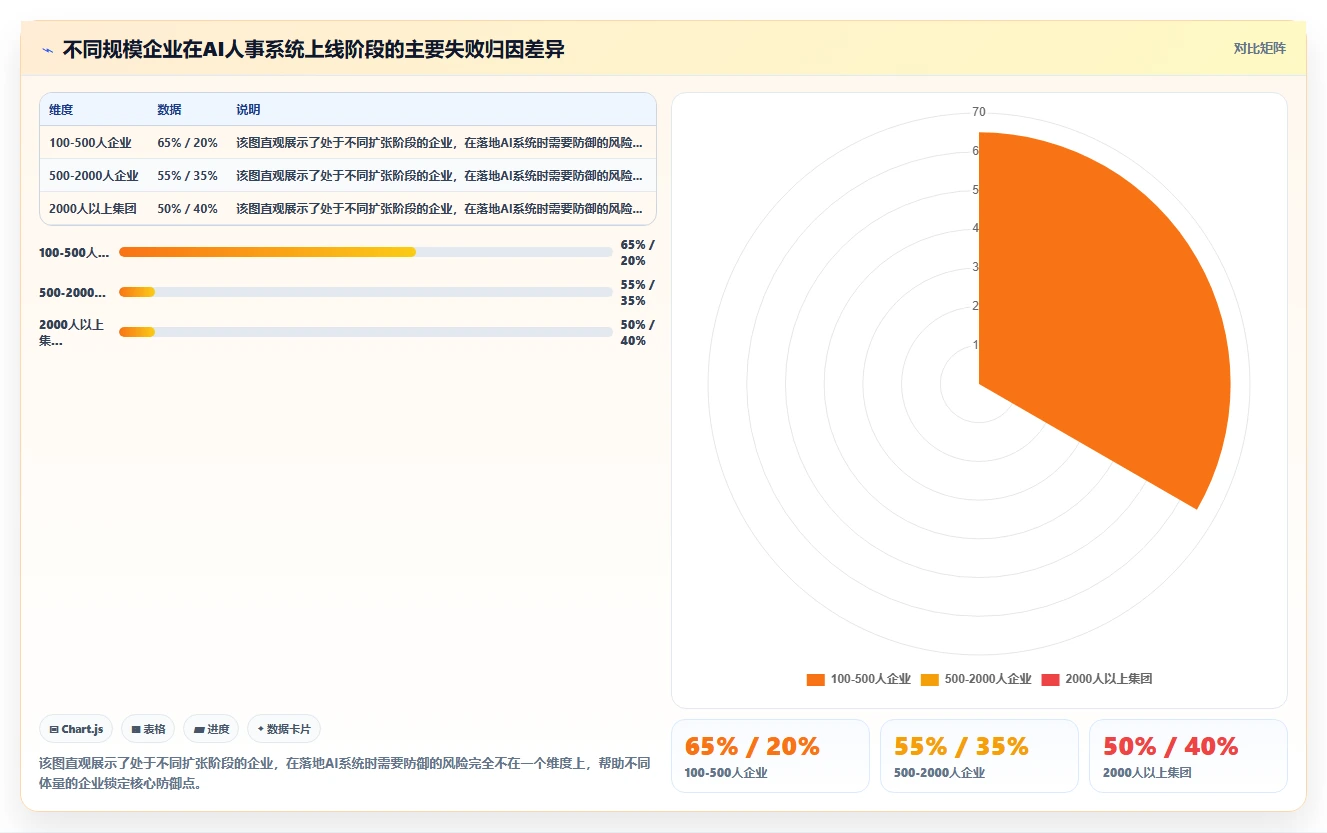This screenshot has width=1327, height=833.
Task: Open the 65% / 20% data card
Action: click(770, 756)
